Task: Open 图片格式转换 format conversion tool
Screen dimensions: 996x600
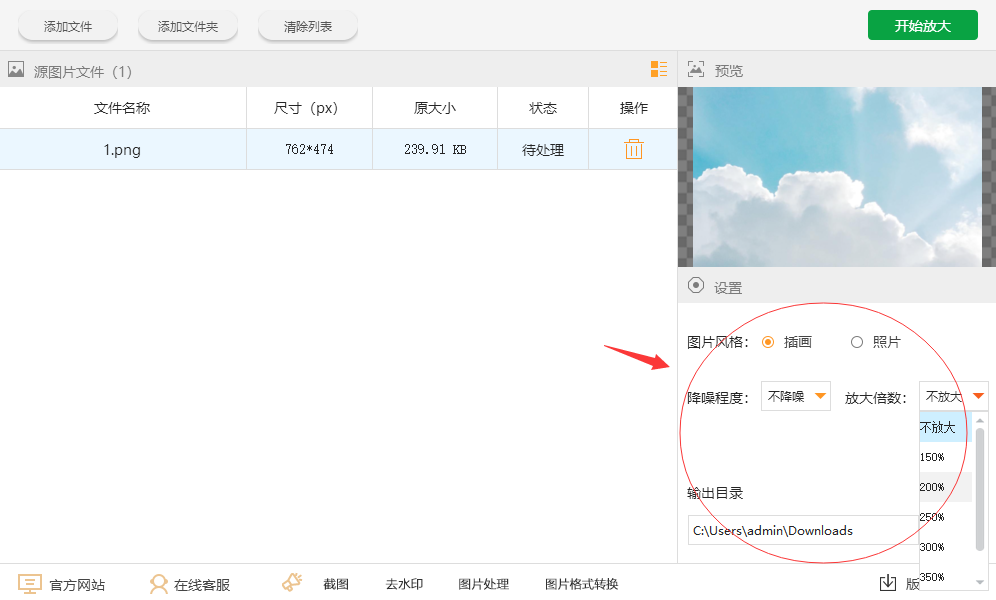Action: coord(581,584)
